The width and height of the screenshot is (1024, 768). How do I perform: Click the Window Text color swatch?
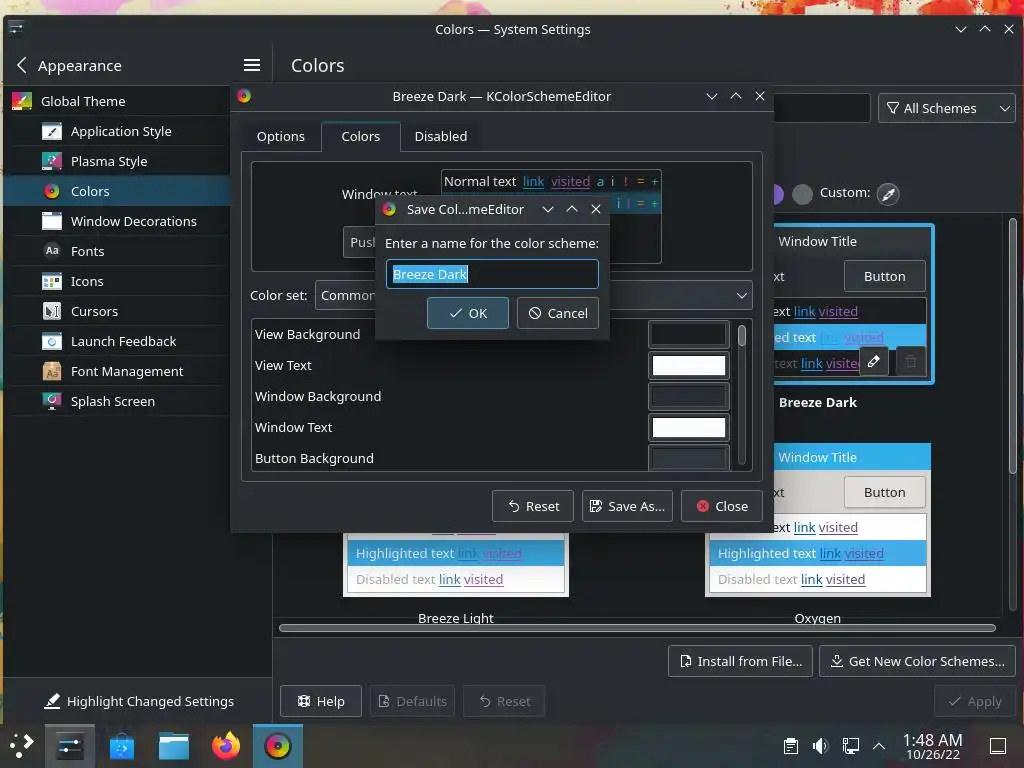pyautogui.click(x=688, y=428)
